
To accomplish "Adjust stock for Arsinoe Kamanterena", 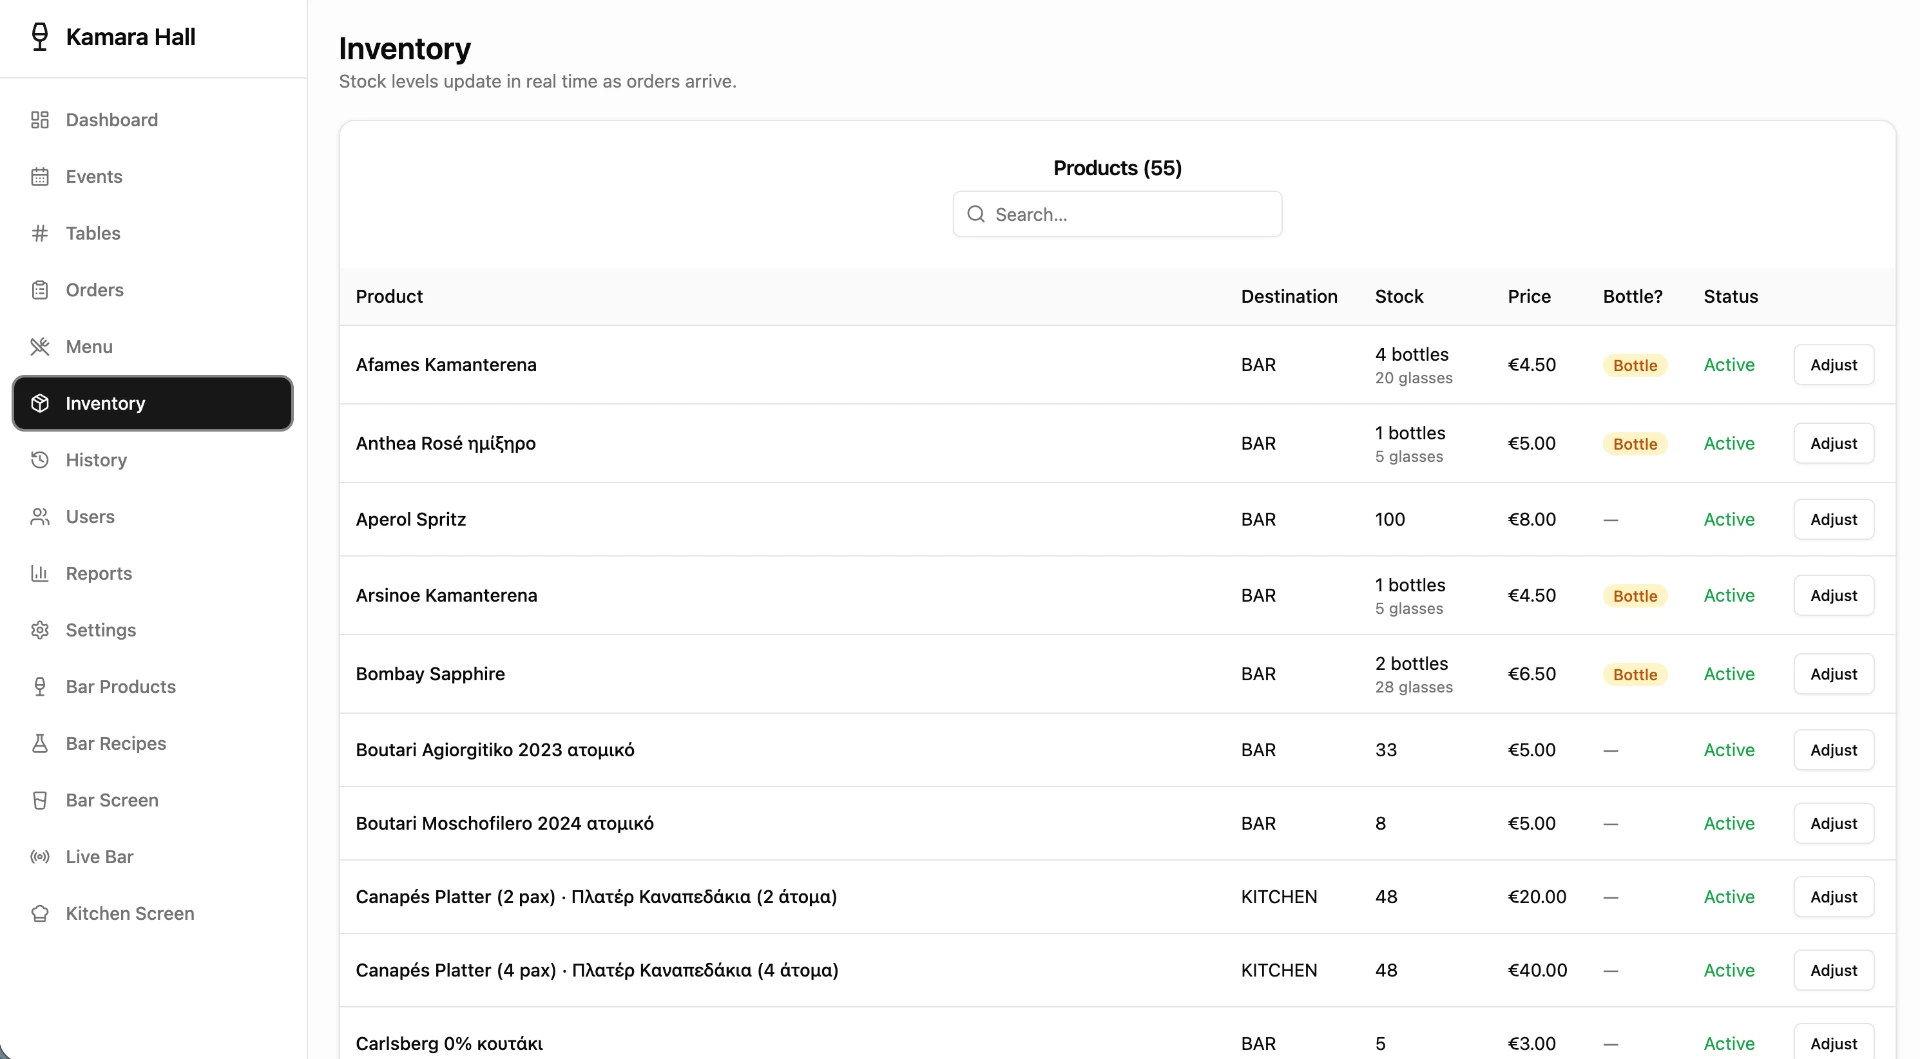I will point(1833,595).
